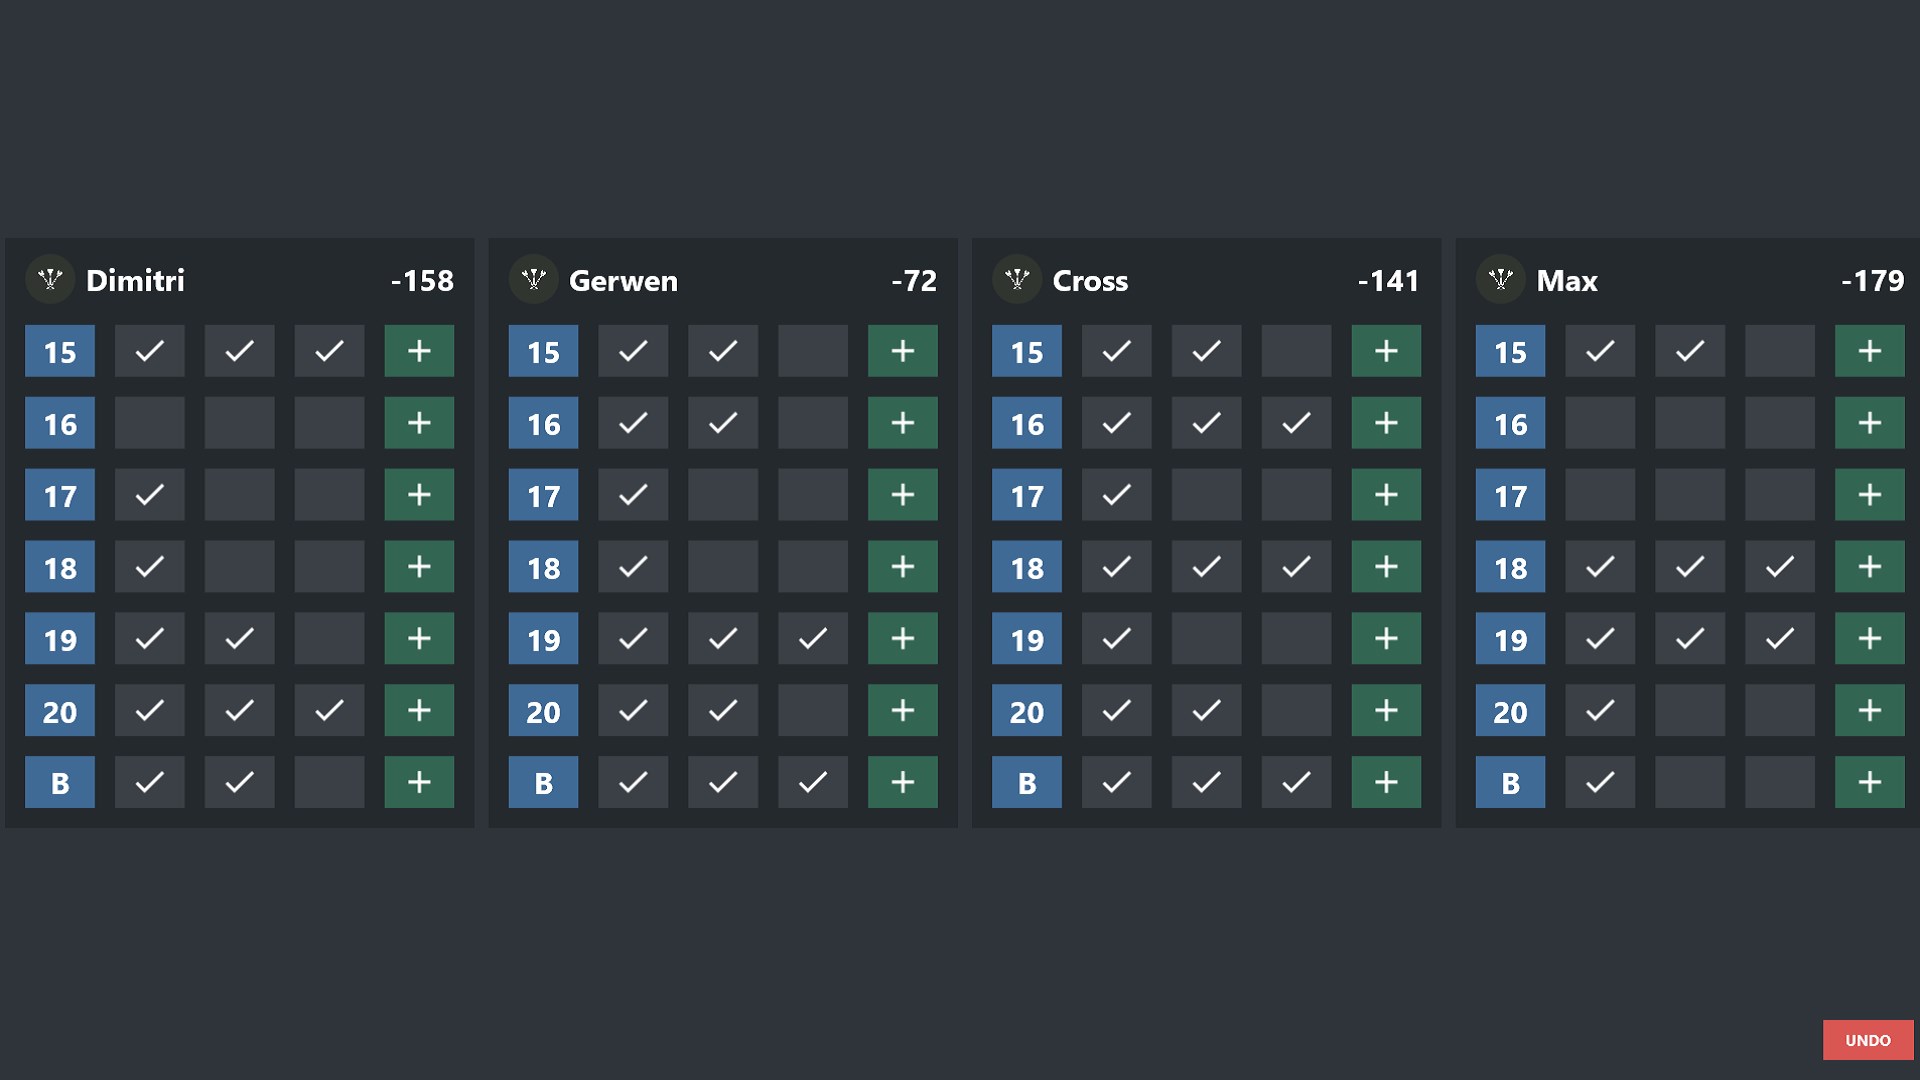
Task: Select Cross's blue 16 number button
Action: tap(1027, 423)
